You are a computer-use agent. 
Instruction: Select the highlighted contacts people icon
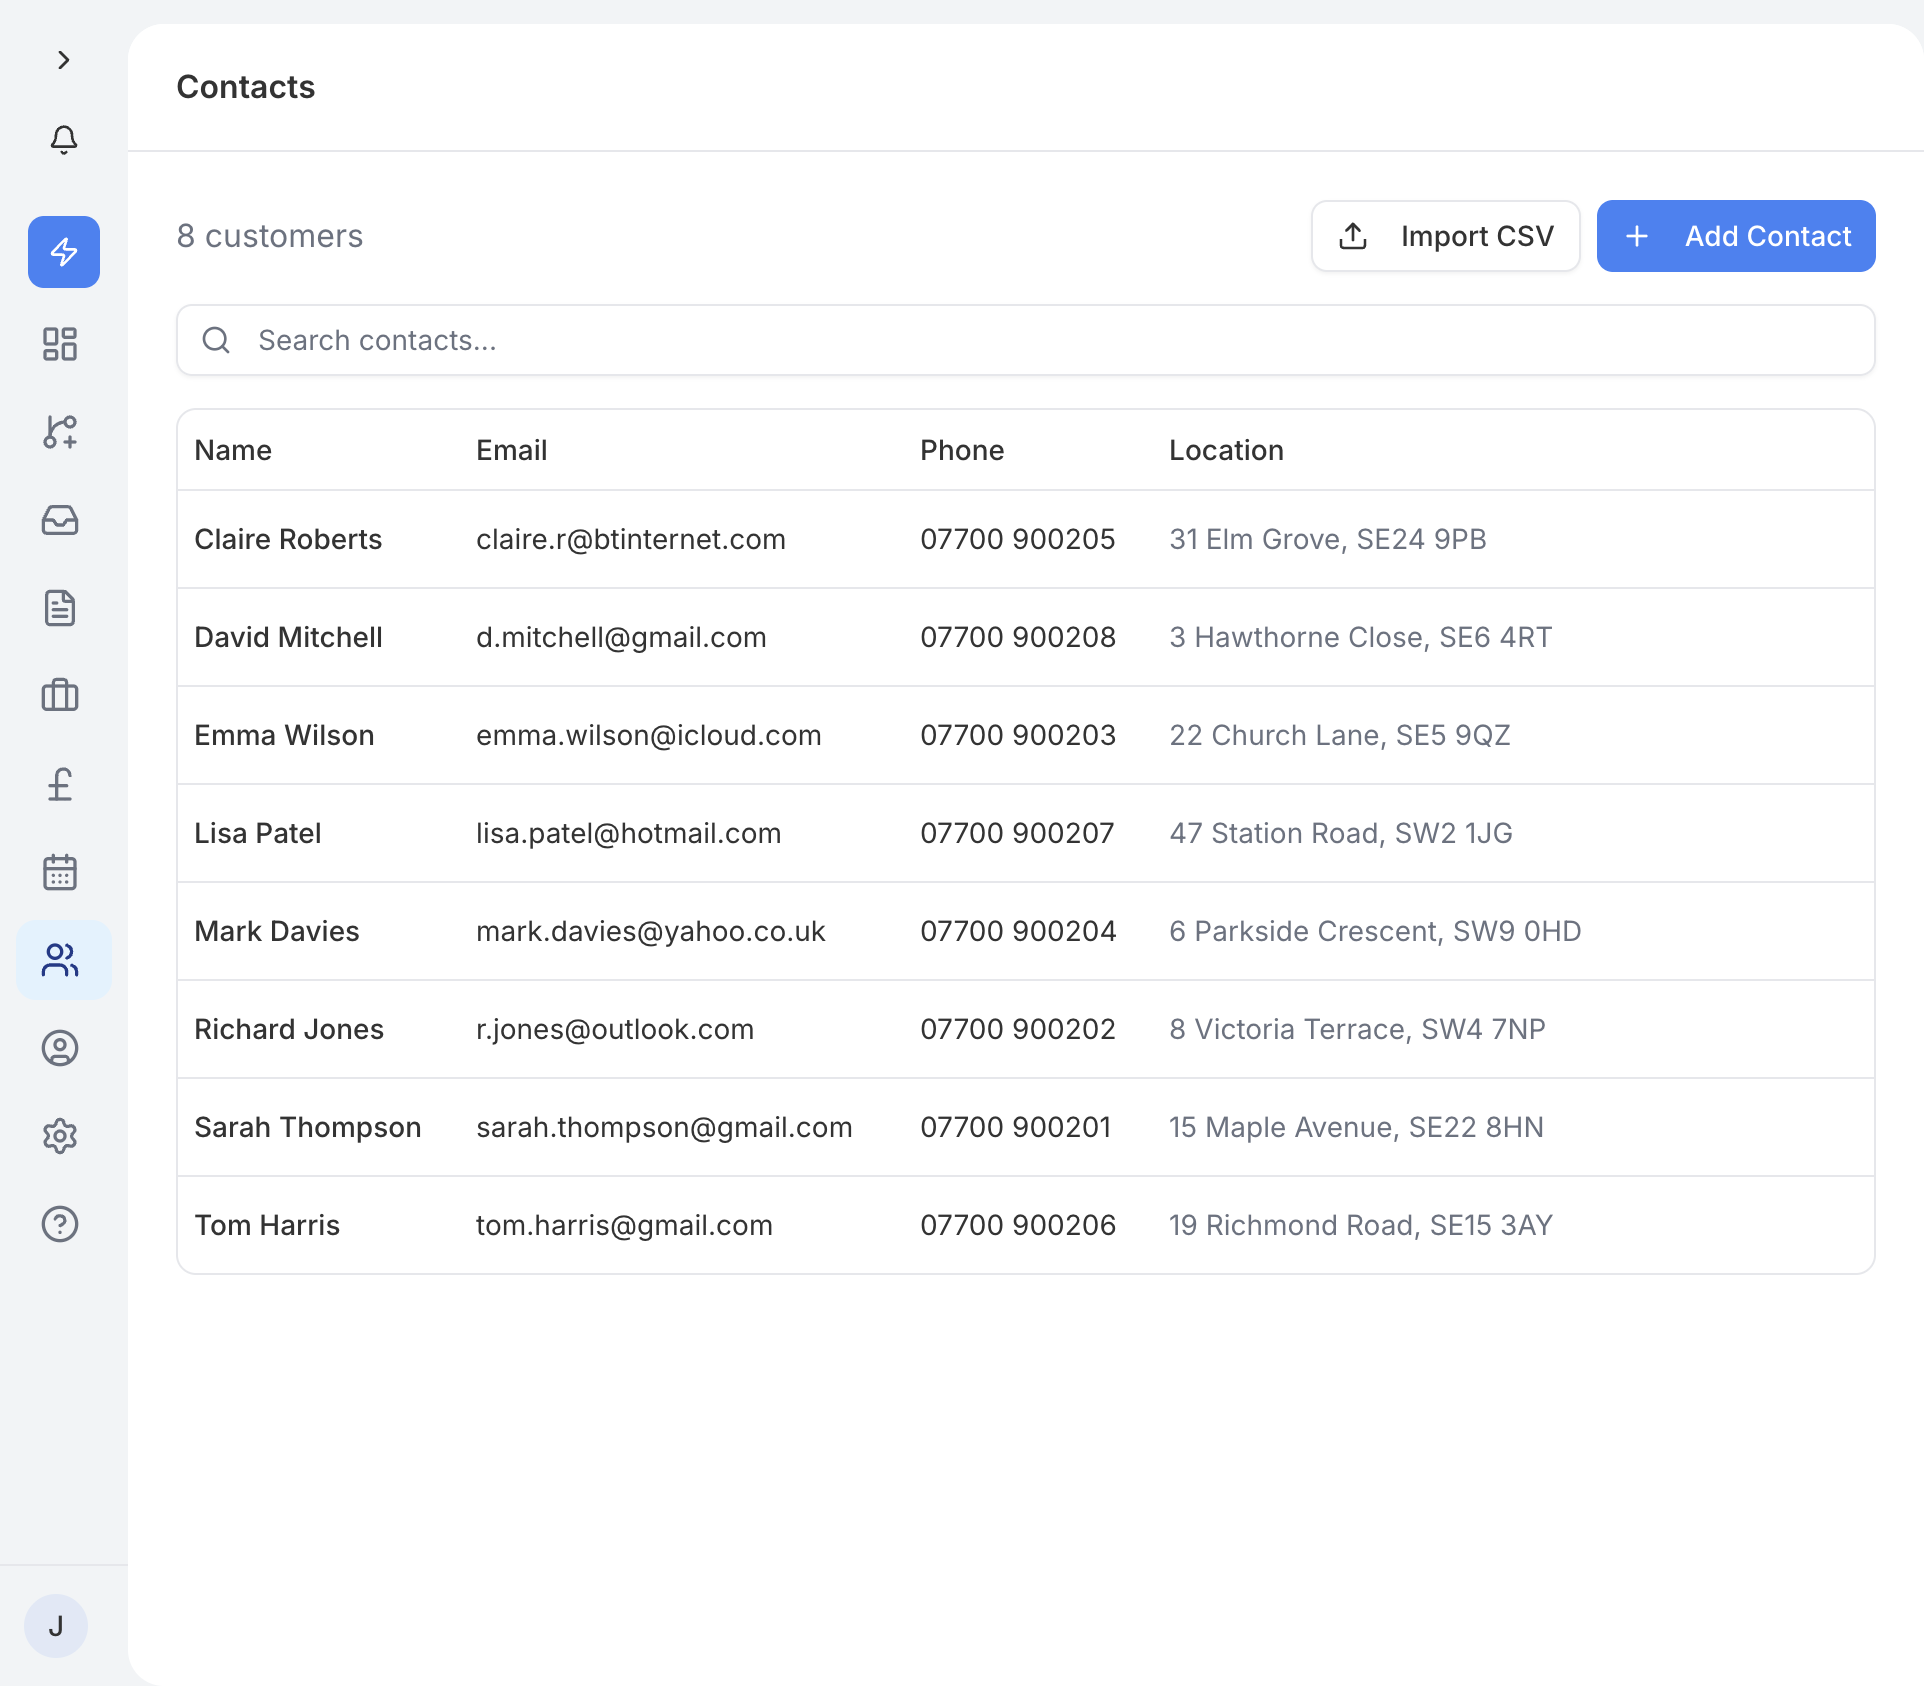(x=62, y=960)
